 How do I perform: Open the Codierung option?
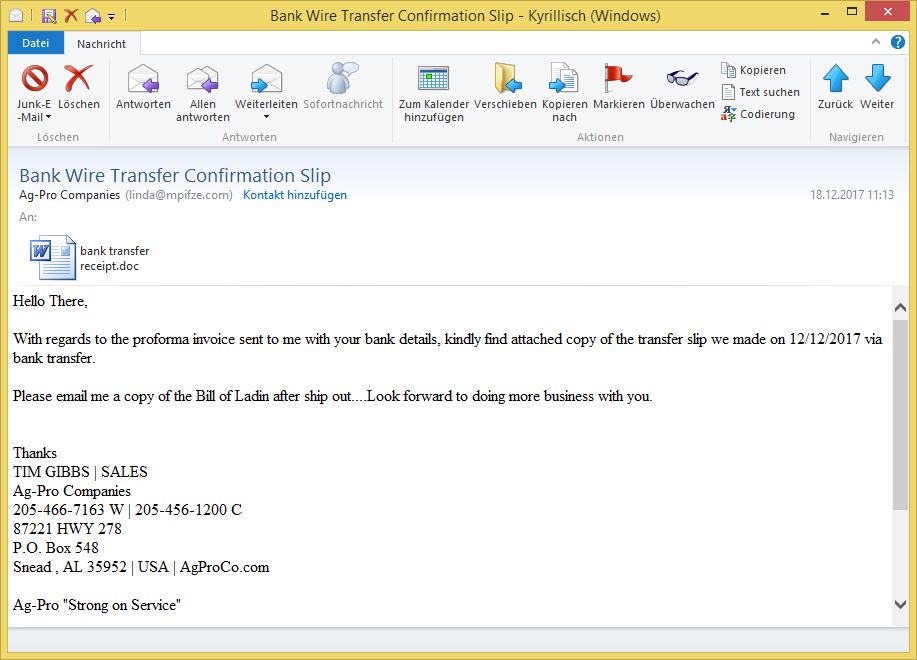(x=758, y=114)
